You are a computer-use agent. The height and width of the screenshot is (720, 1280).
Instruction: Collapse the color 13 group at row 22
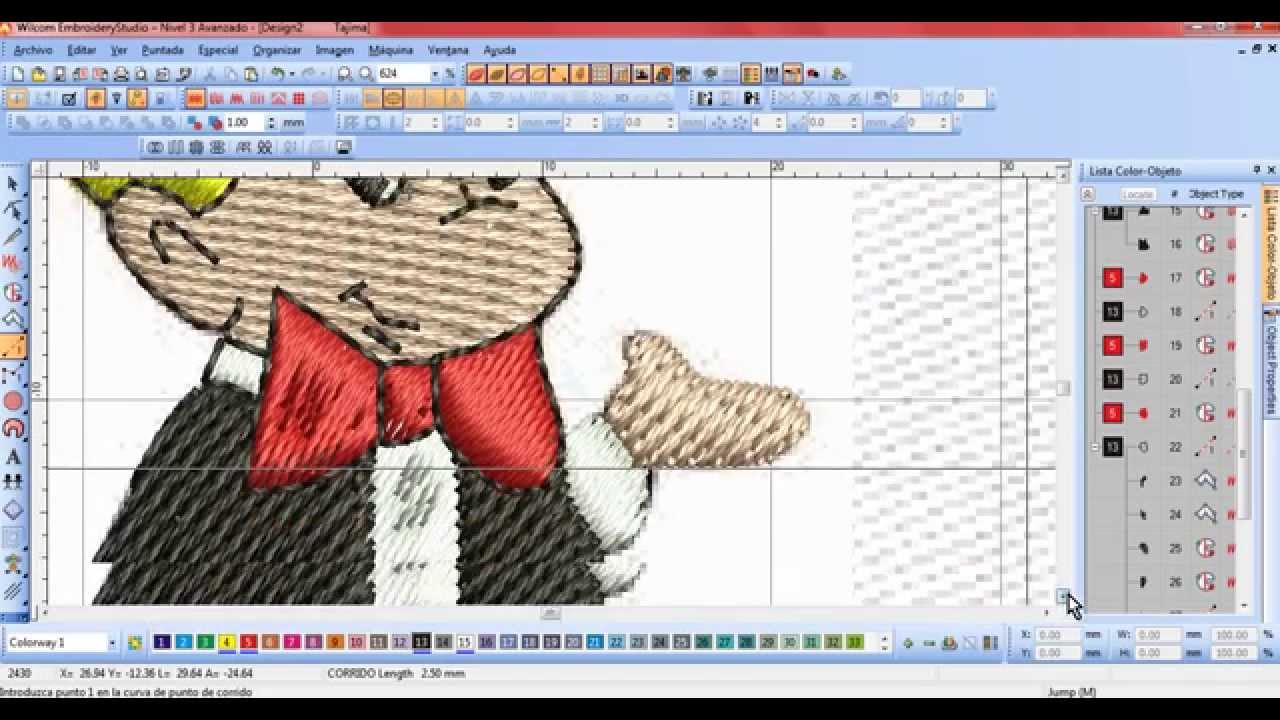click(1095, 447)
